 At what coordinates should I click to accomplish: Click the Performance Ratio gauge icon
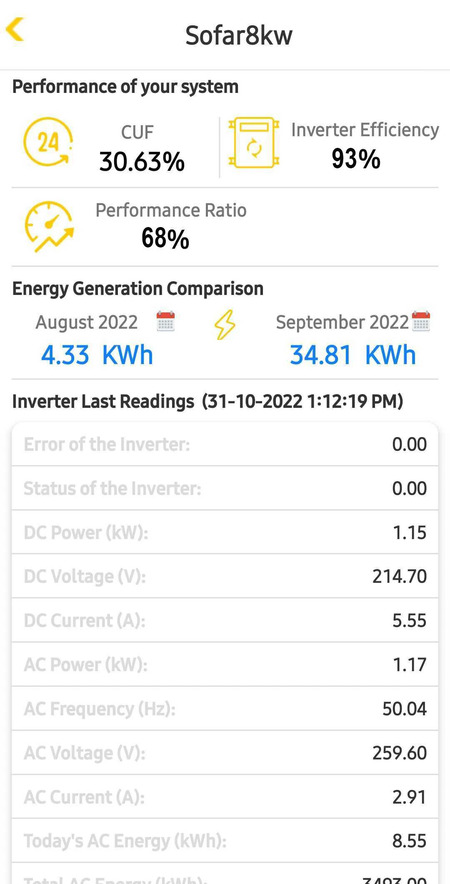pos(49,227)
